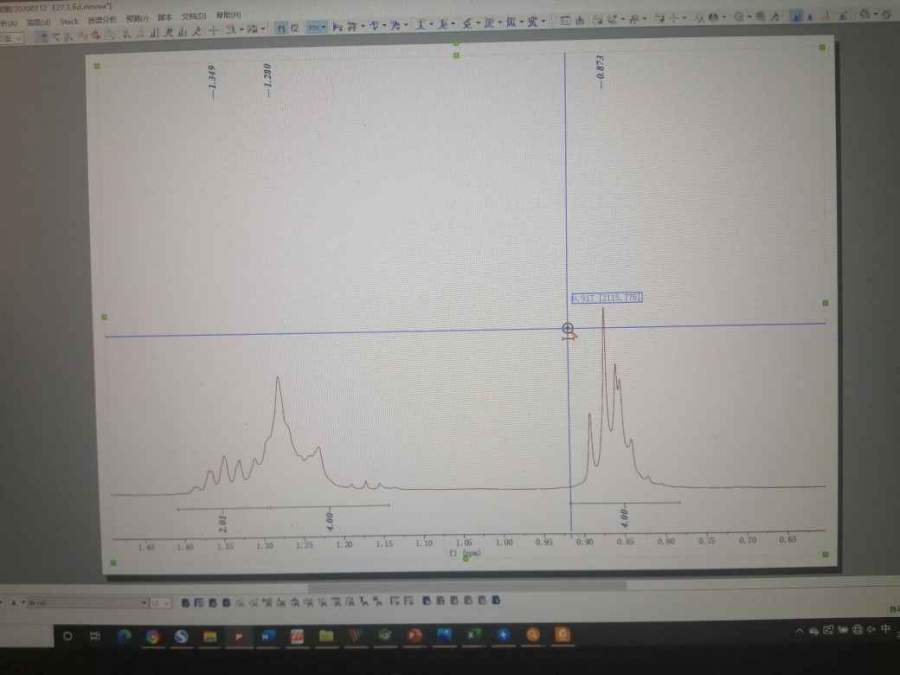The height and width of the screenshot is (675, 900).
Task: Click the Windows search circle on taskbar
Action: [x=68, y=636]
